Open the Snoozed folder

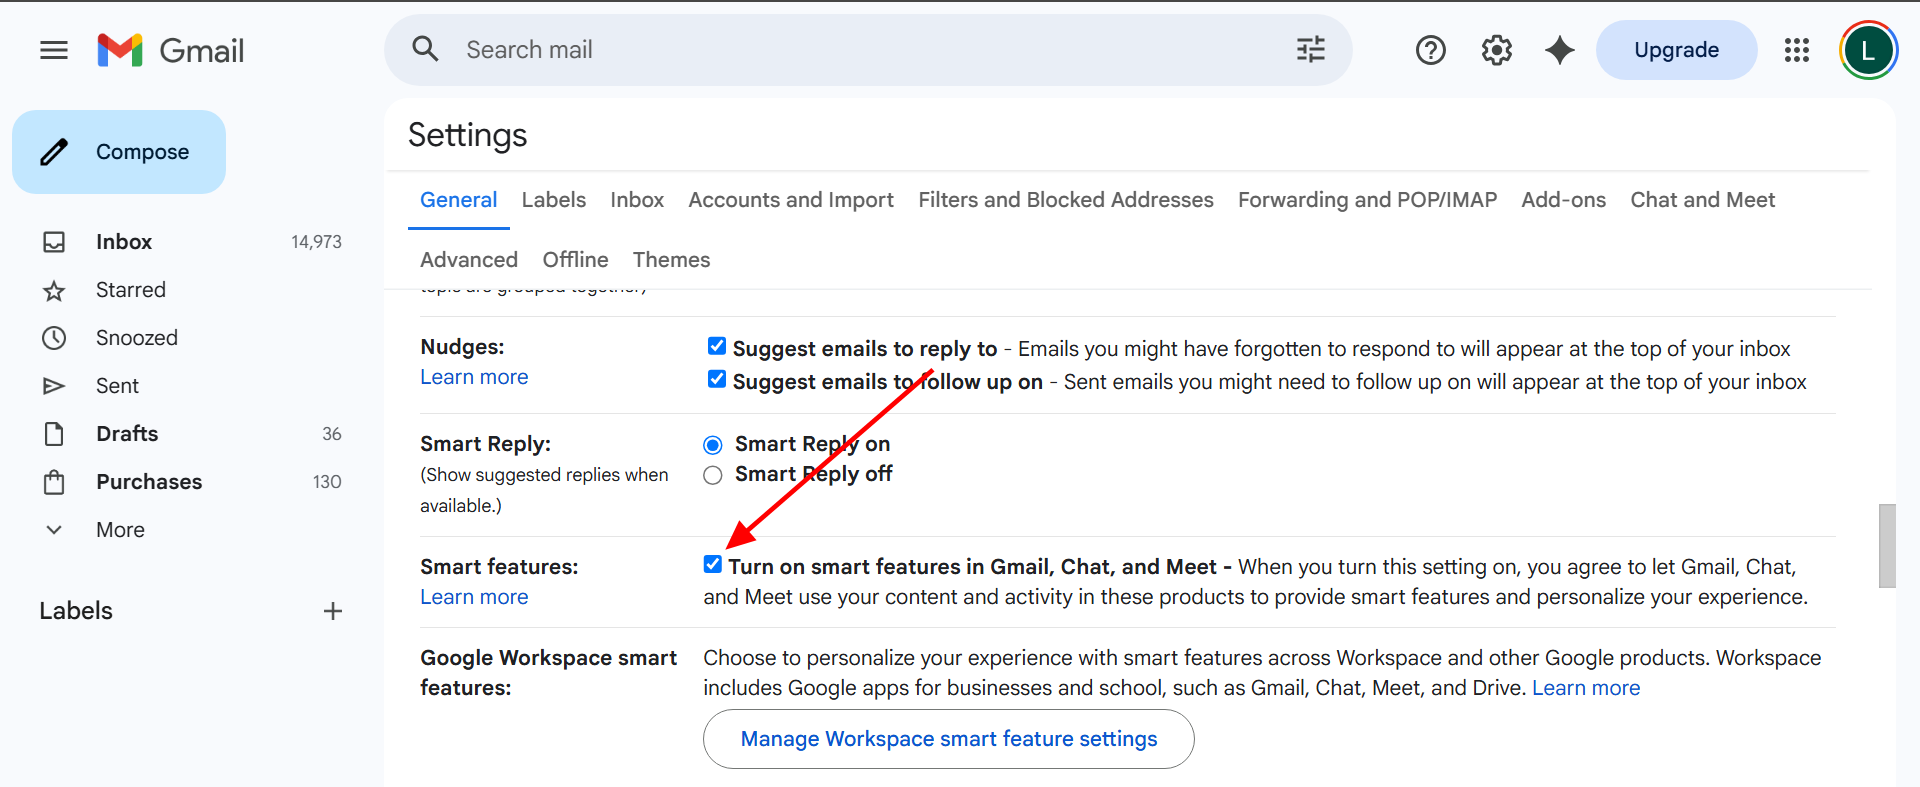click(x=136, y=338)
